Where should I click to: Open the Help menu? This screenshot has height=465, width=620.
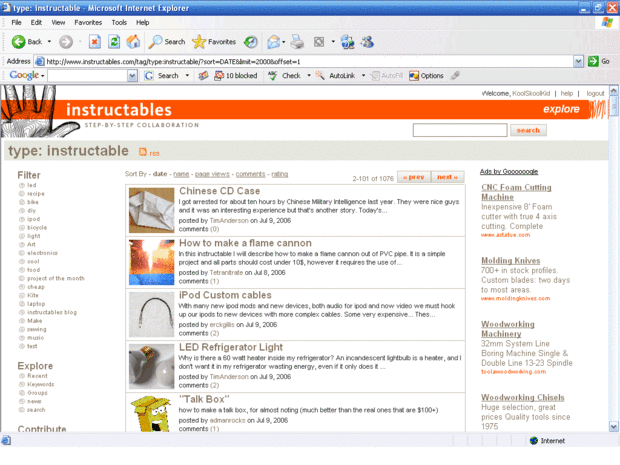click(142, 23)
